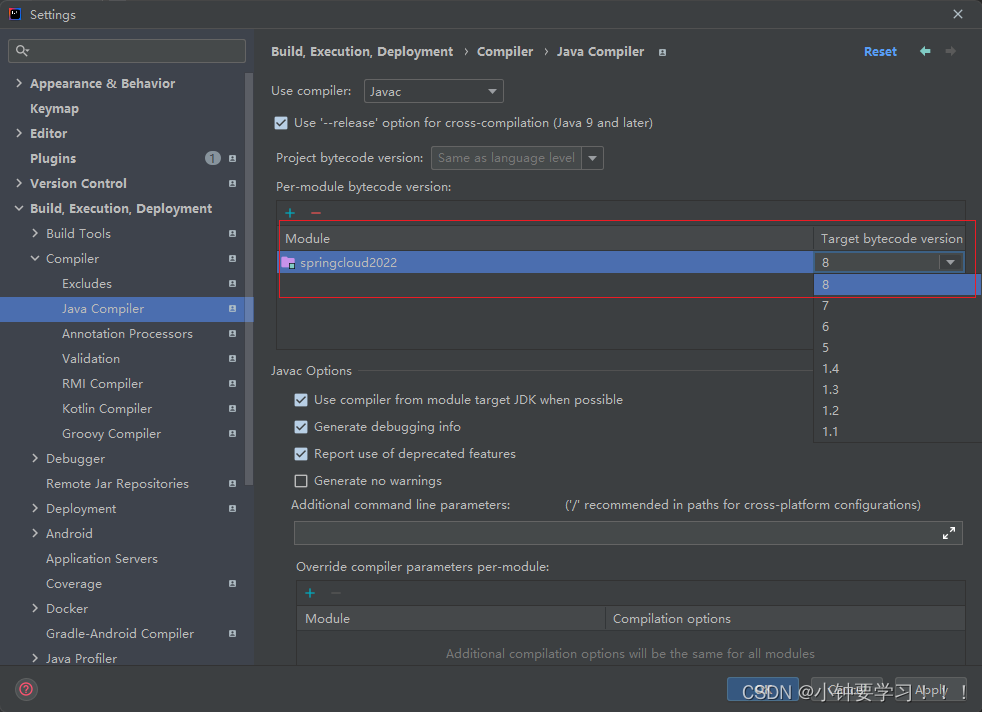Image resolution: width=982 pixels, height=712 pixels.
Task: Select bytecode version 7 from list
Action: coord(826,306)
